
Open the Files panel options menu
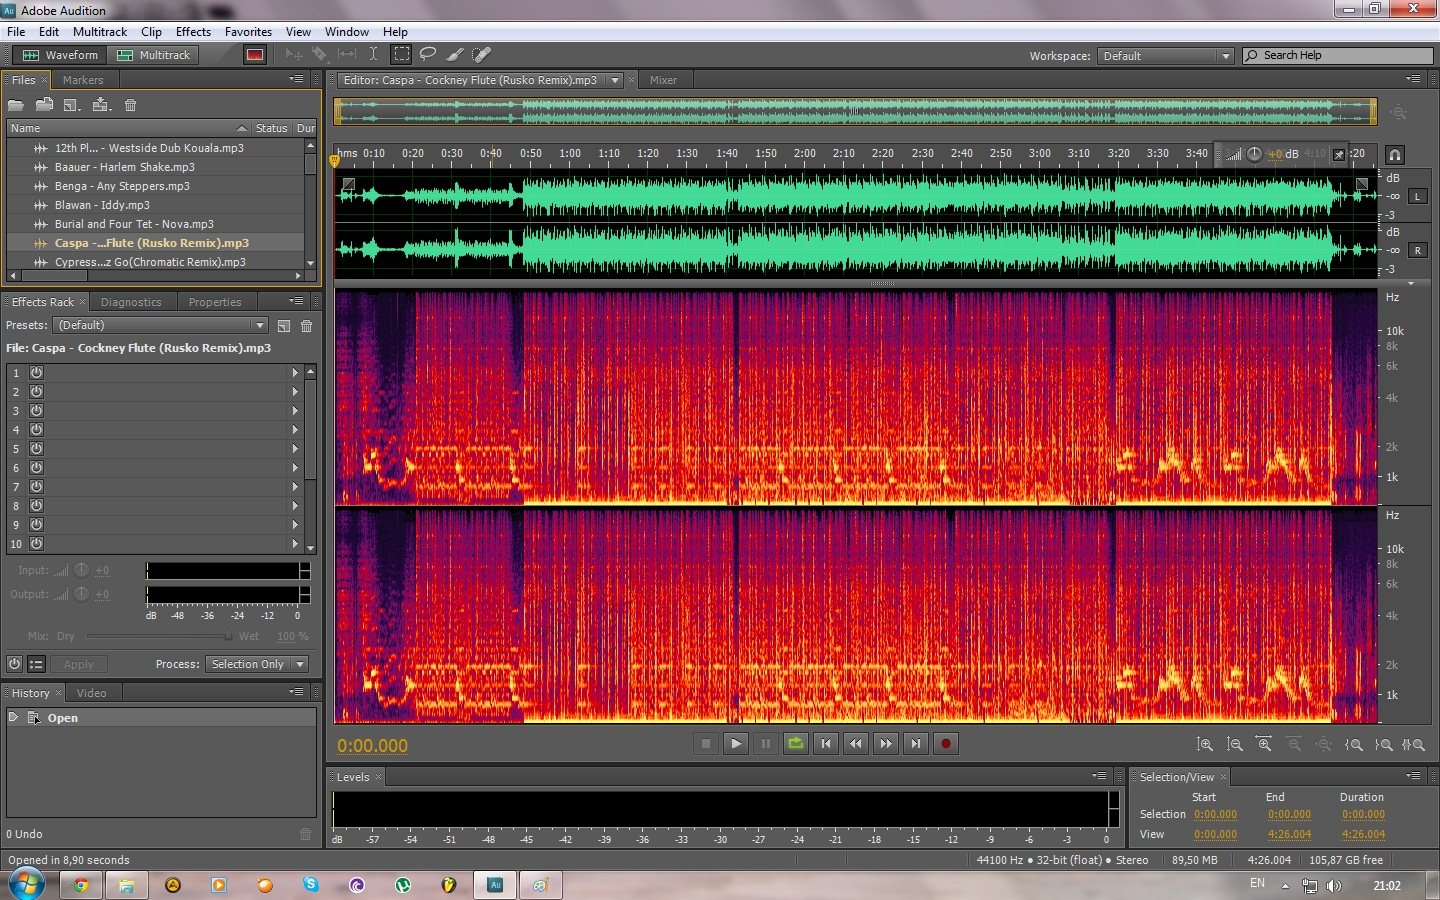coord(296,79)
